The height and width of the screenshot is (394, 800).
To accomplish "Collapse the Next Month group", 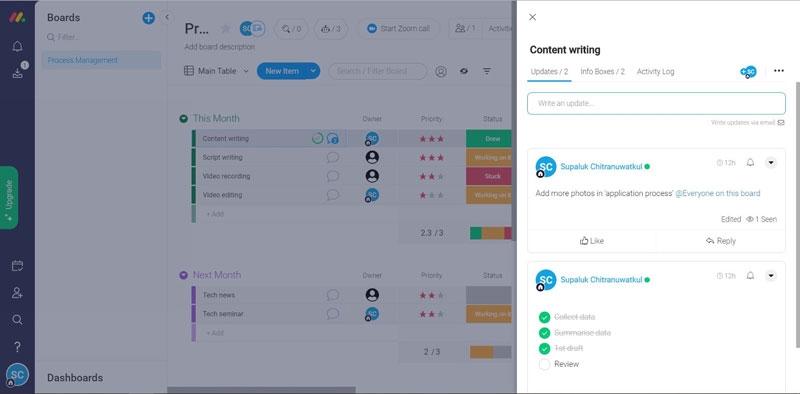I will tap(184, 275).
